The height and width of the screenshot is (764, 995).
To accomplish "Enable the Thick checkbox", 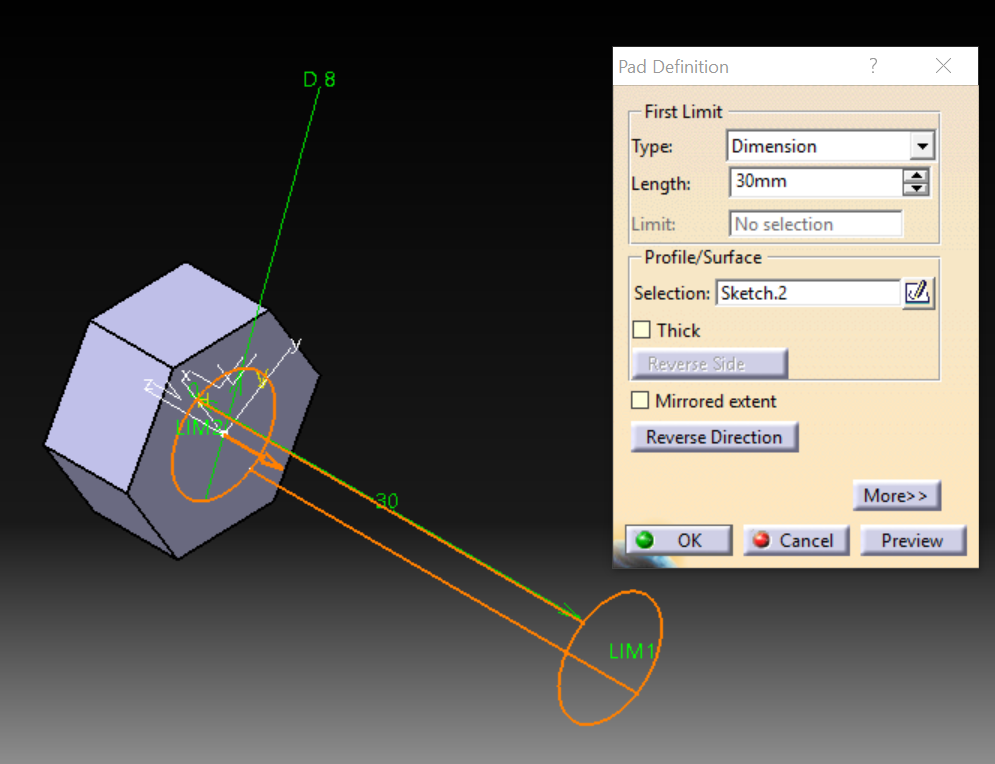I will (642, 330).
